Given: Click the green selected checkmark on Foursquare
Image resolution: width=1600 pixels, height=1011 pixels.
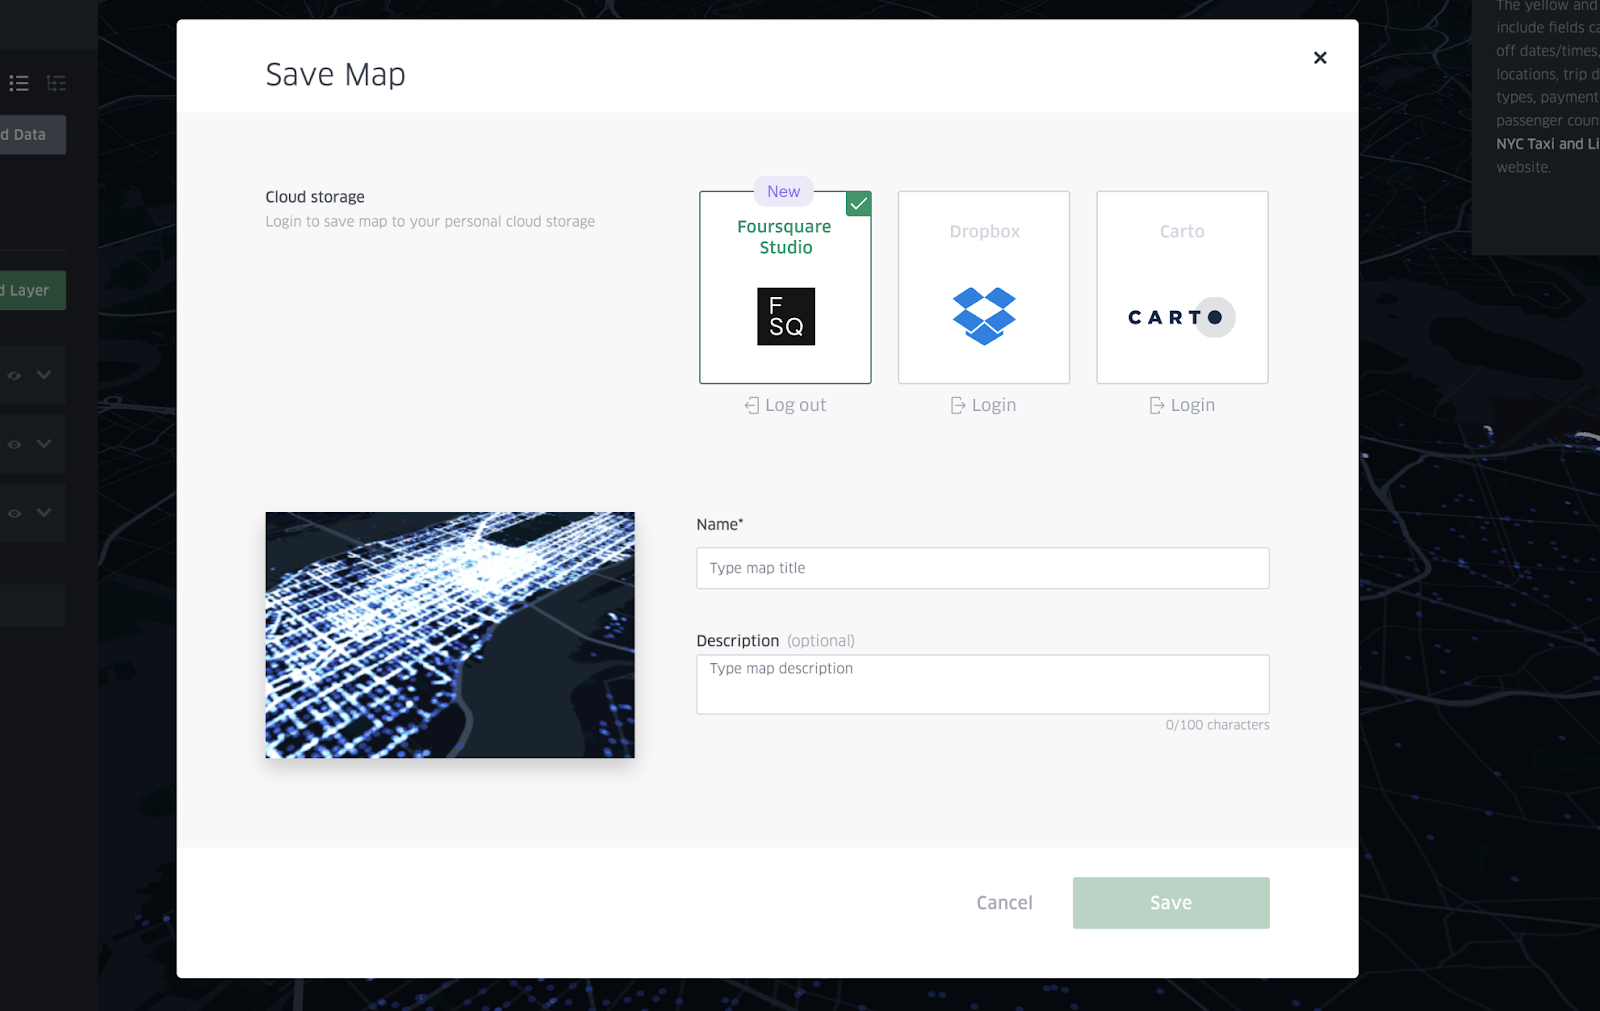Looking at the screenshot, I should [x=858, y=204].
